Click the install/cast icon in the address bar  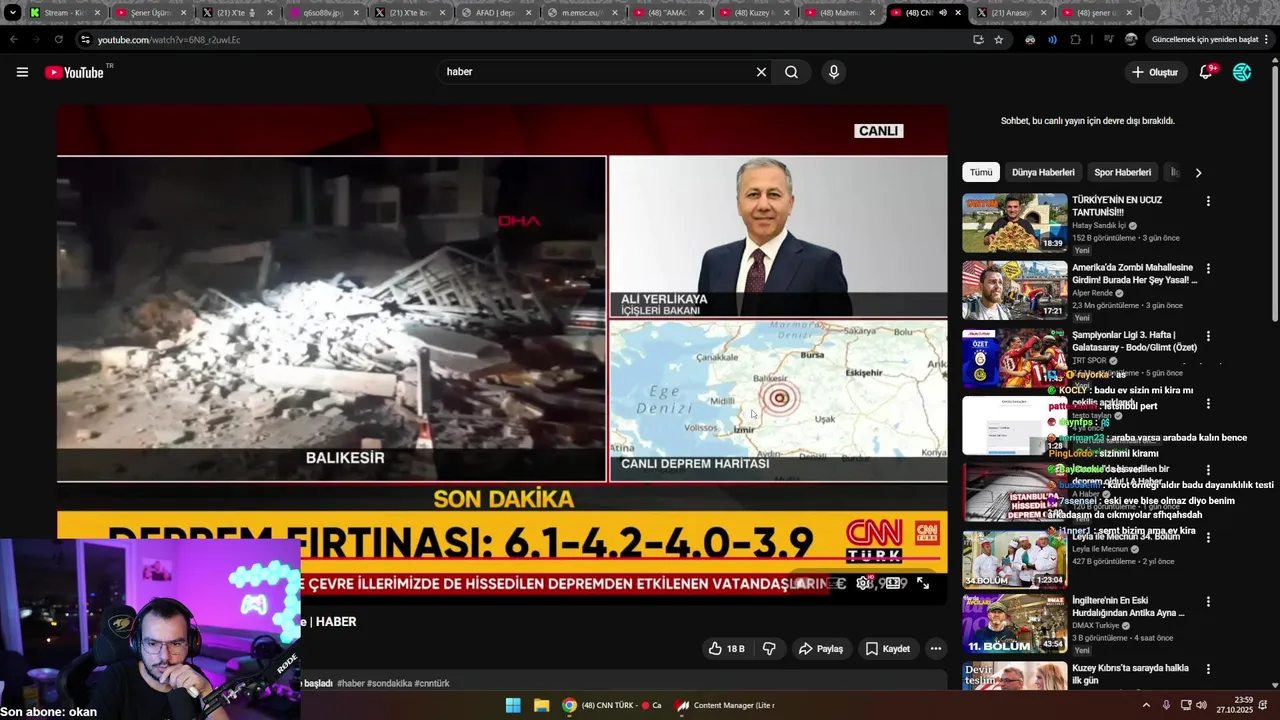(x=978, y=40)
